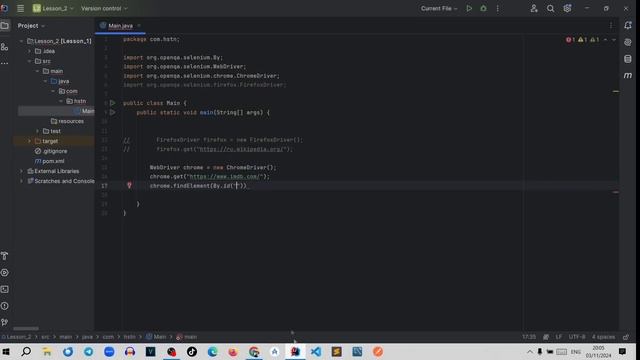640x360 pixels.
Task: Change indent setting '4 spaces'
Action: click(x=603, y=337)
